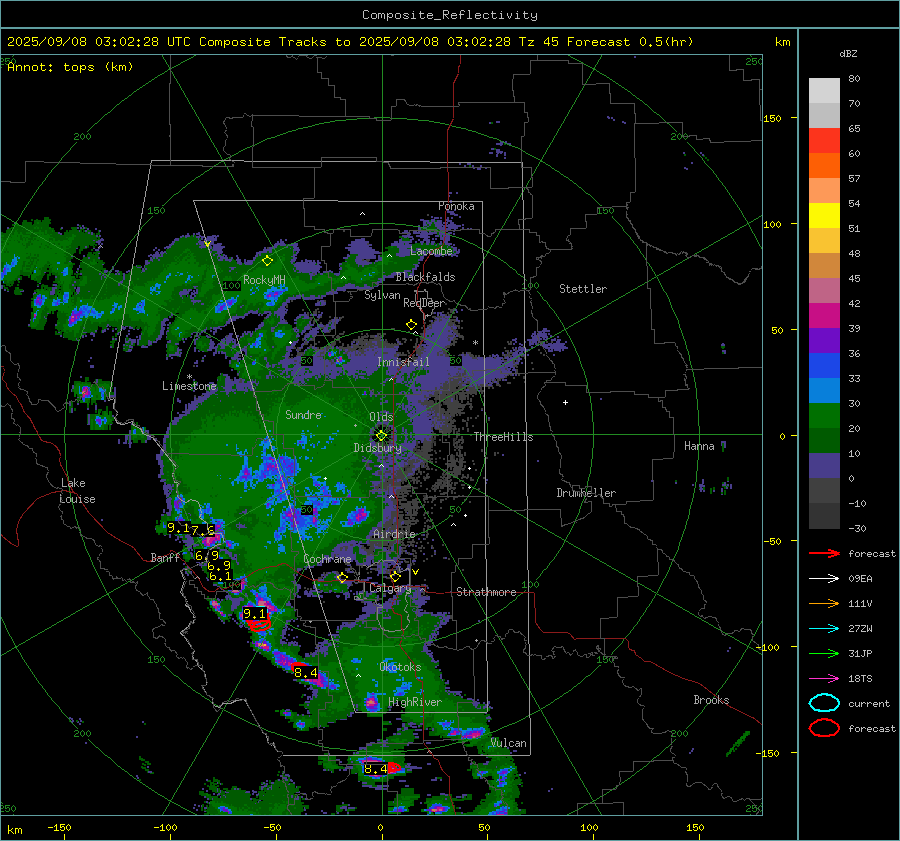Image resolution: width=900 pixels, height=841 pixels.
Task: Click the Sundre label
Action: (303, 414)
